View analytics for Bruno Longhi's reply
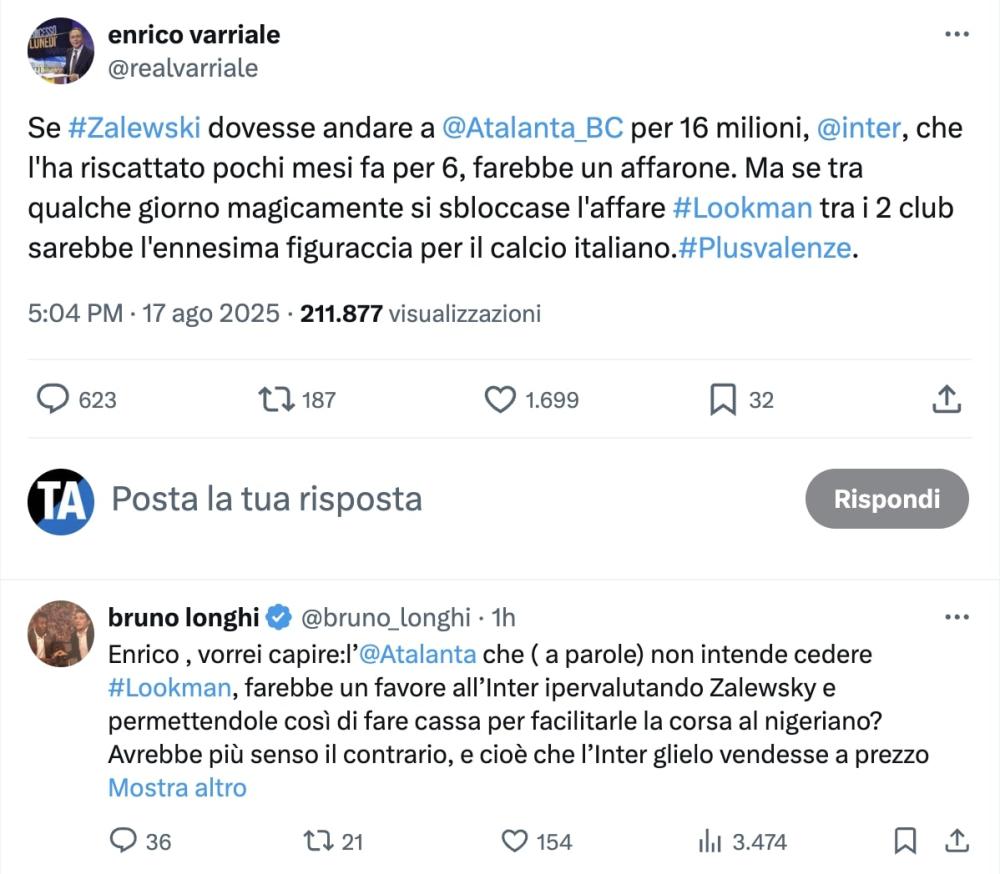The height and width of the screenshot is (874, 1000). click(710, 841)
